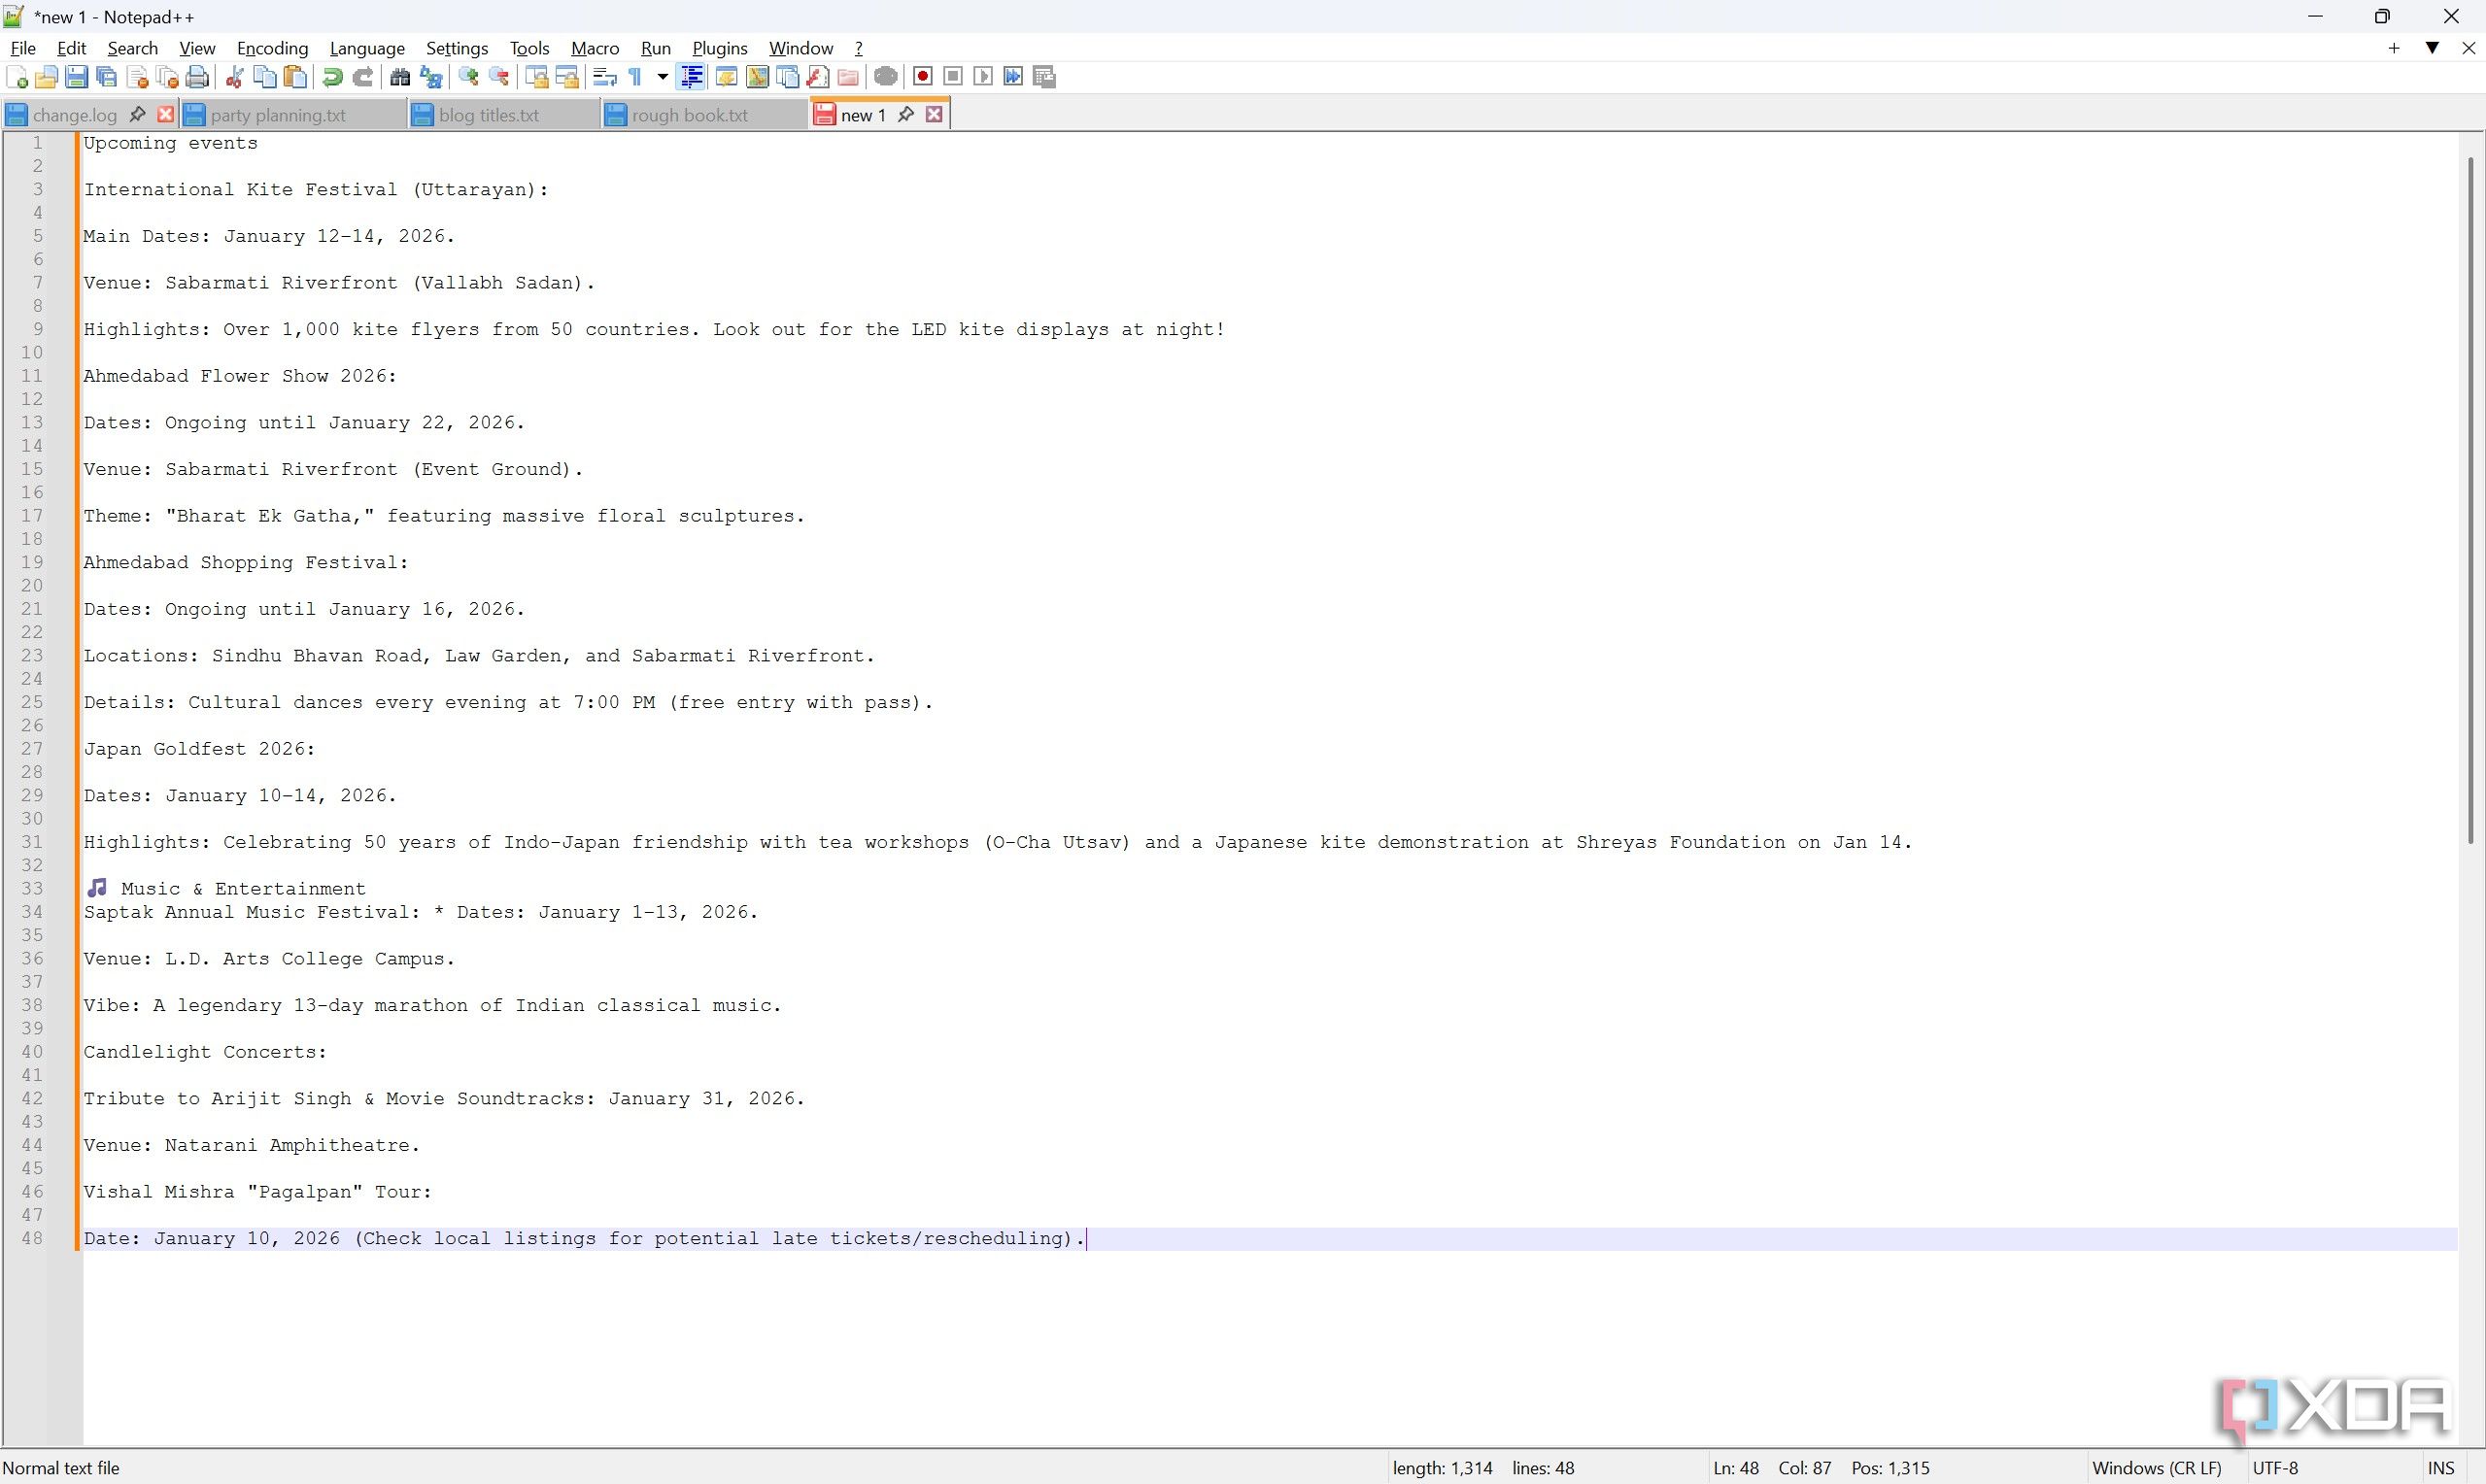Image resolution: width=2486 pixels, height=1484 pixels.
Task: Open Find with the binoculars icon
Action: click(400, 77)
